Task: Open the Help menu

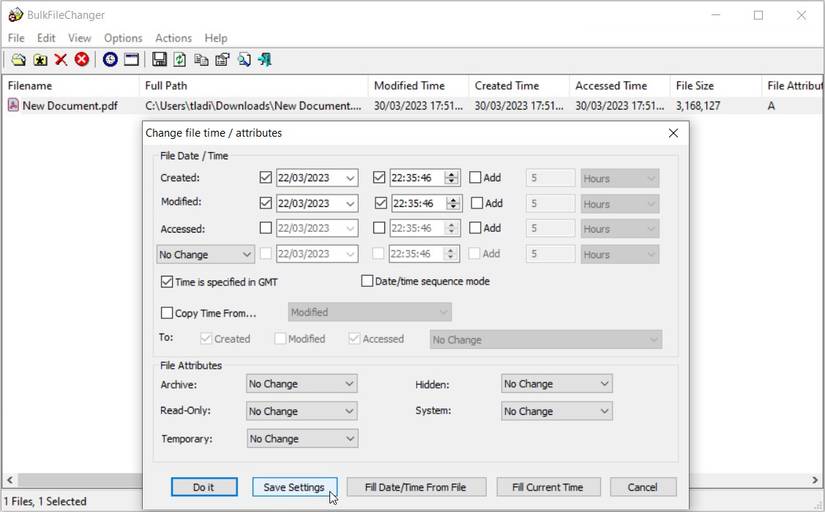Action: click(x=216, y=38)
